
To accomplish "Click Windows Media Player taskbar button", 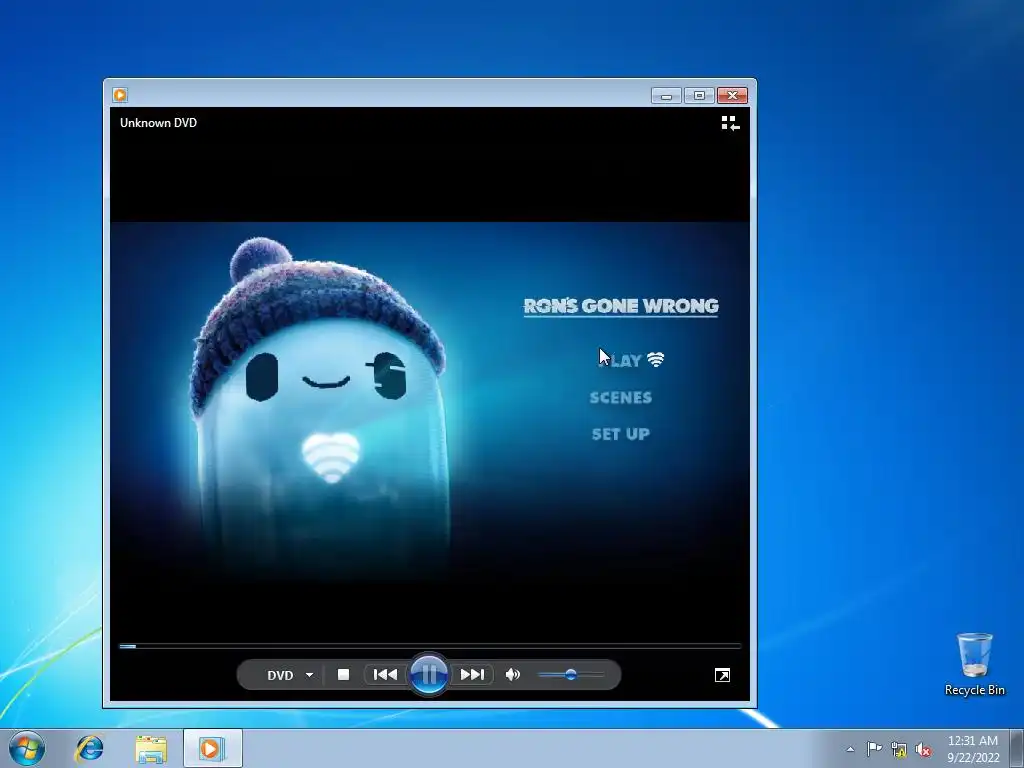I will coord(212,748).
